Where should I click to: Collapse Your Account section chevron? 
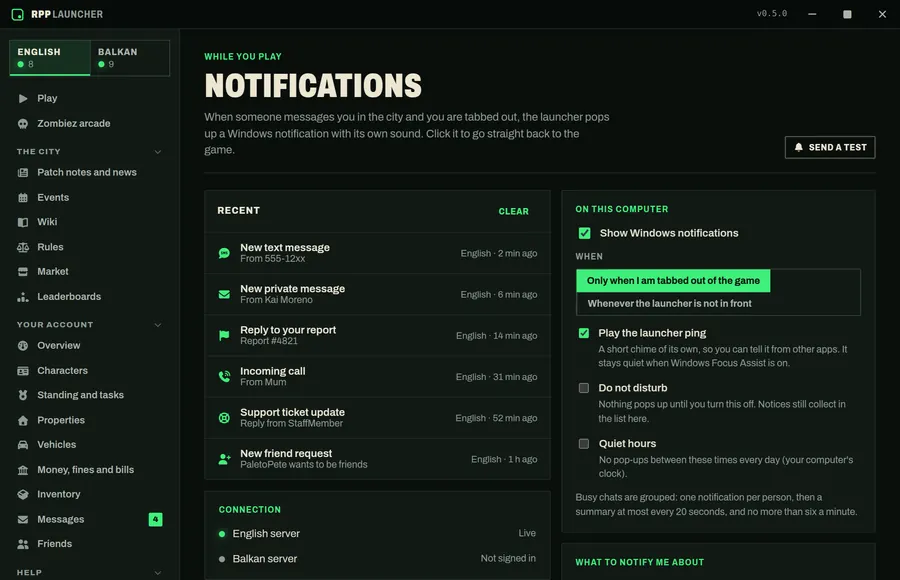[x=158, y=325]
